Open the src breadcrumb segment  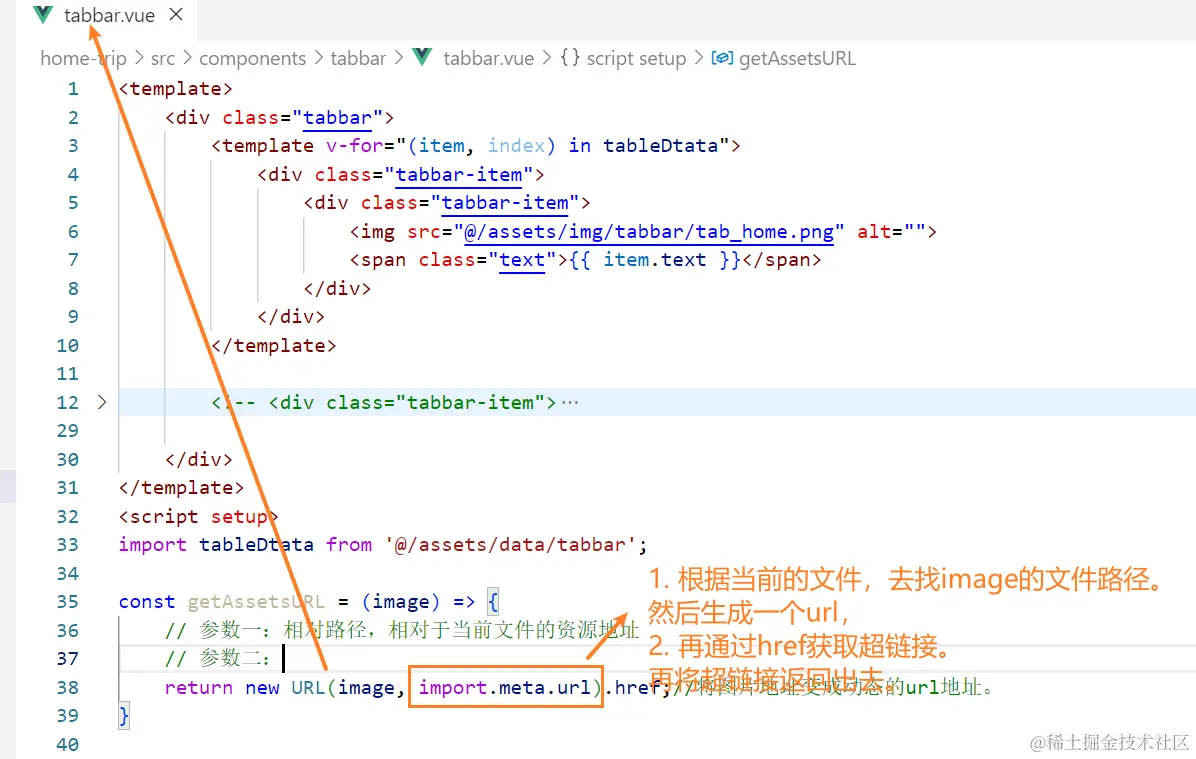[162, 59]
